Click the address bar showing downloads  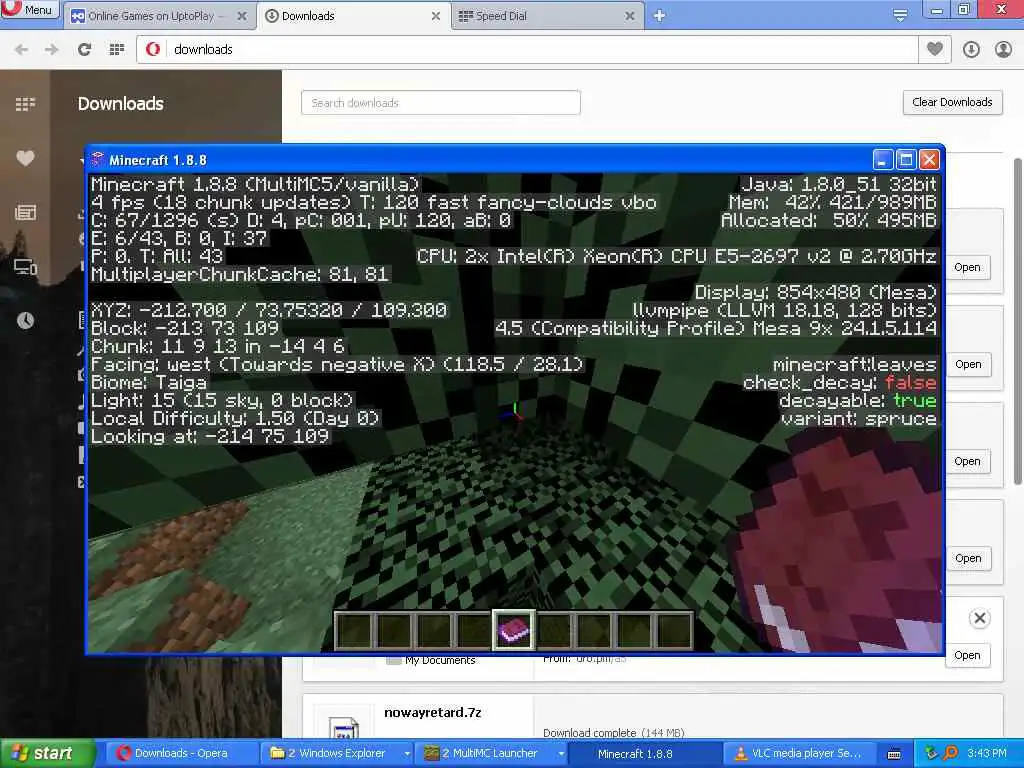527,50
